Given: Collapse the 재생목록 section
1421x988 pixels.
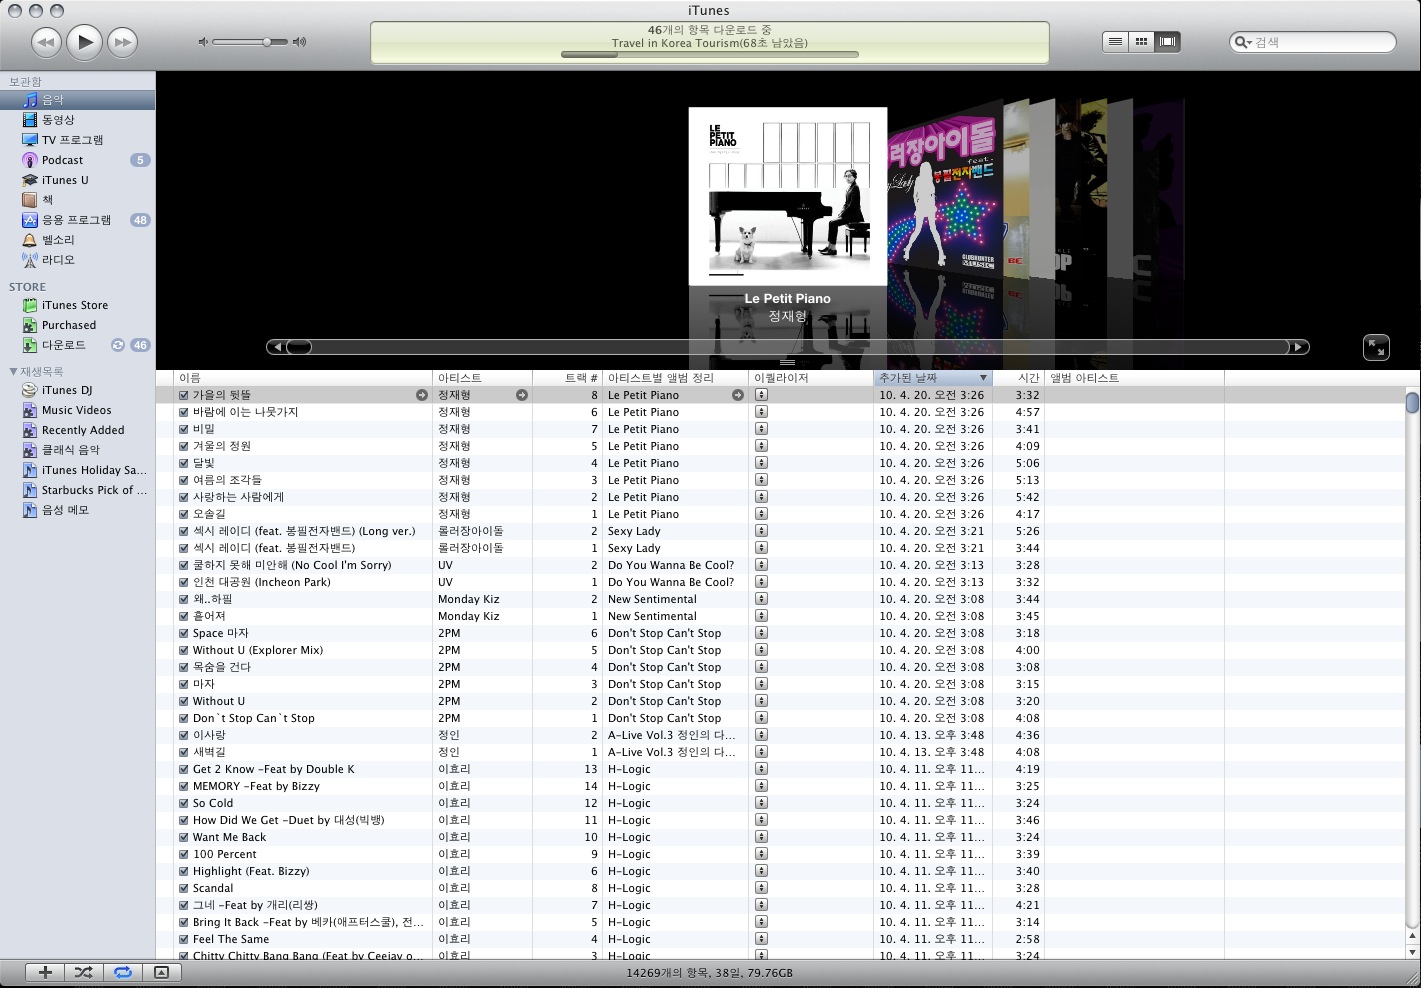Looking at the screenshot, I should point(13,371).
